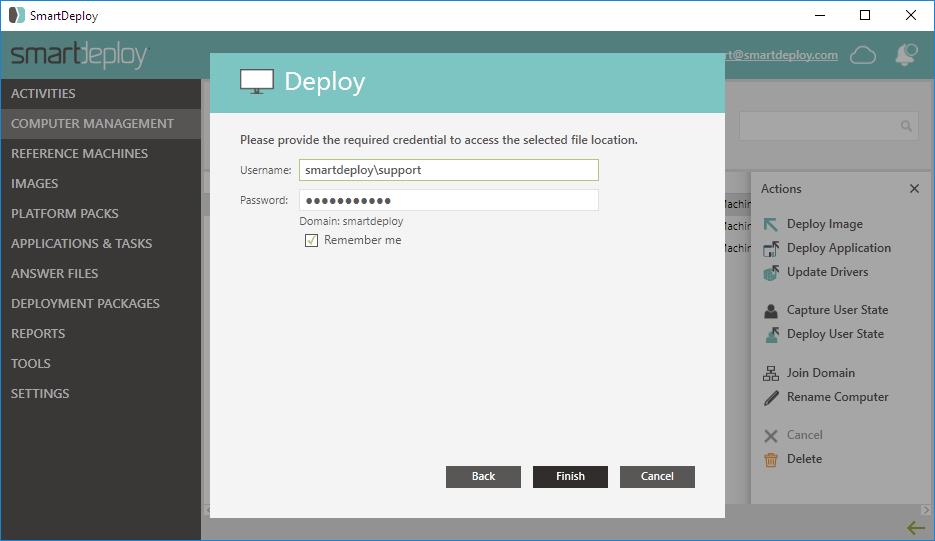Click the smartdeploy logo

point(79,55)
